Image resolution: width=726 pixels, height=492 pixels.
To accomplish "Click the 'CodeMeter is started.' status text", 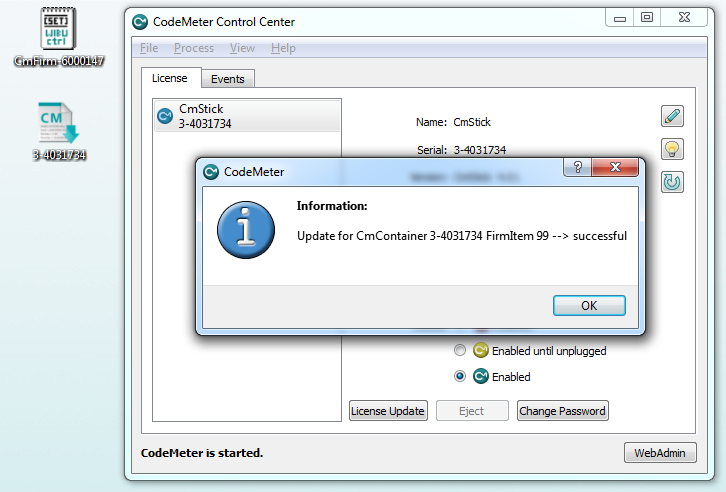I will pos(202,453).
